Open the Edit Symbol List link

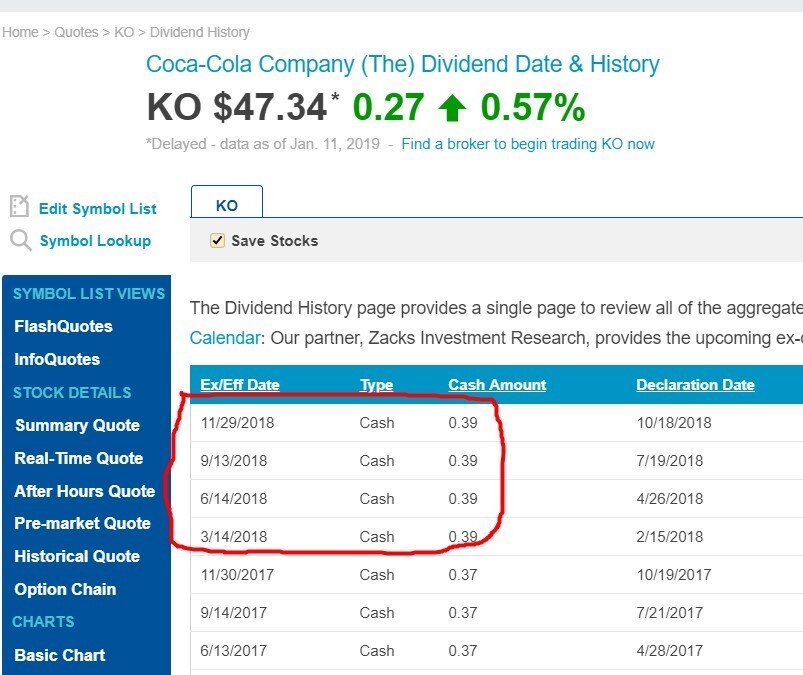[98, 209]
